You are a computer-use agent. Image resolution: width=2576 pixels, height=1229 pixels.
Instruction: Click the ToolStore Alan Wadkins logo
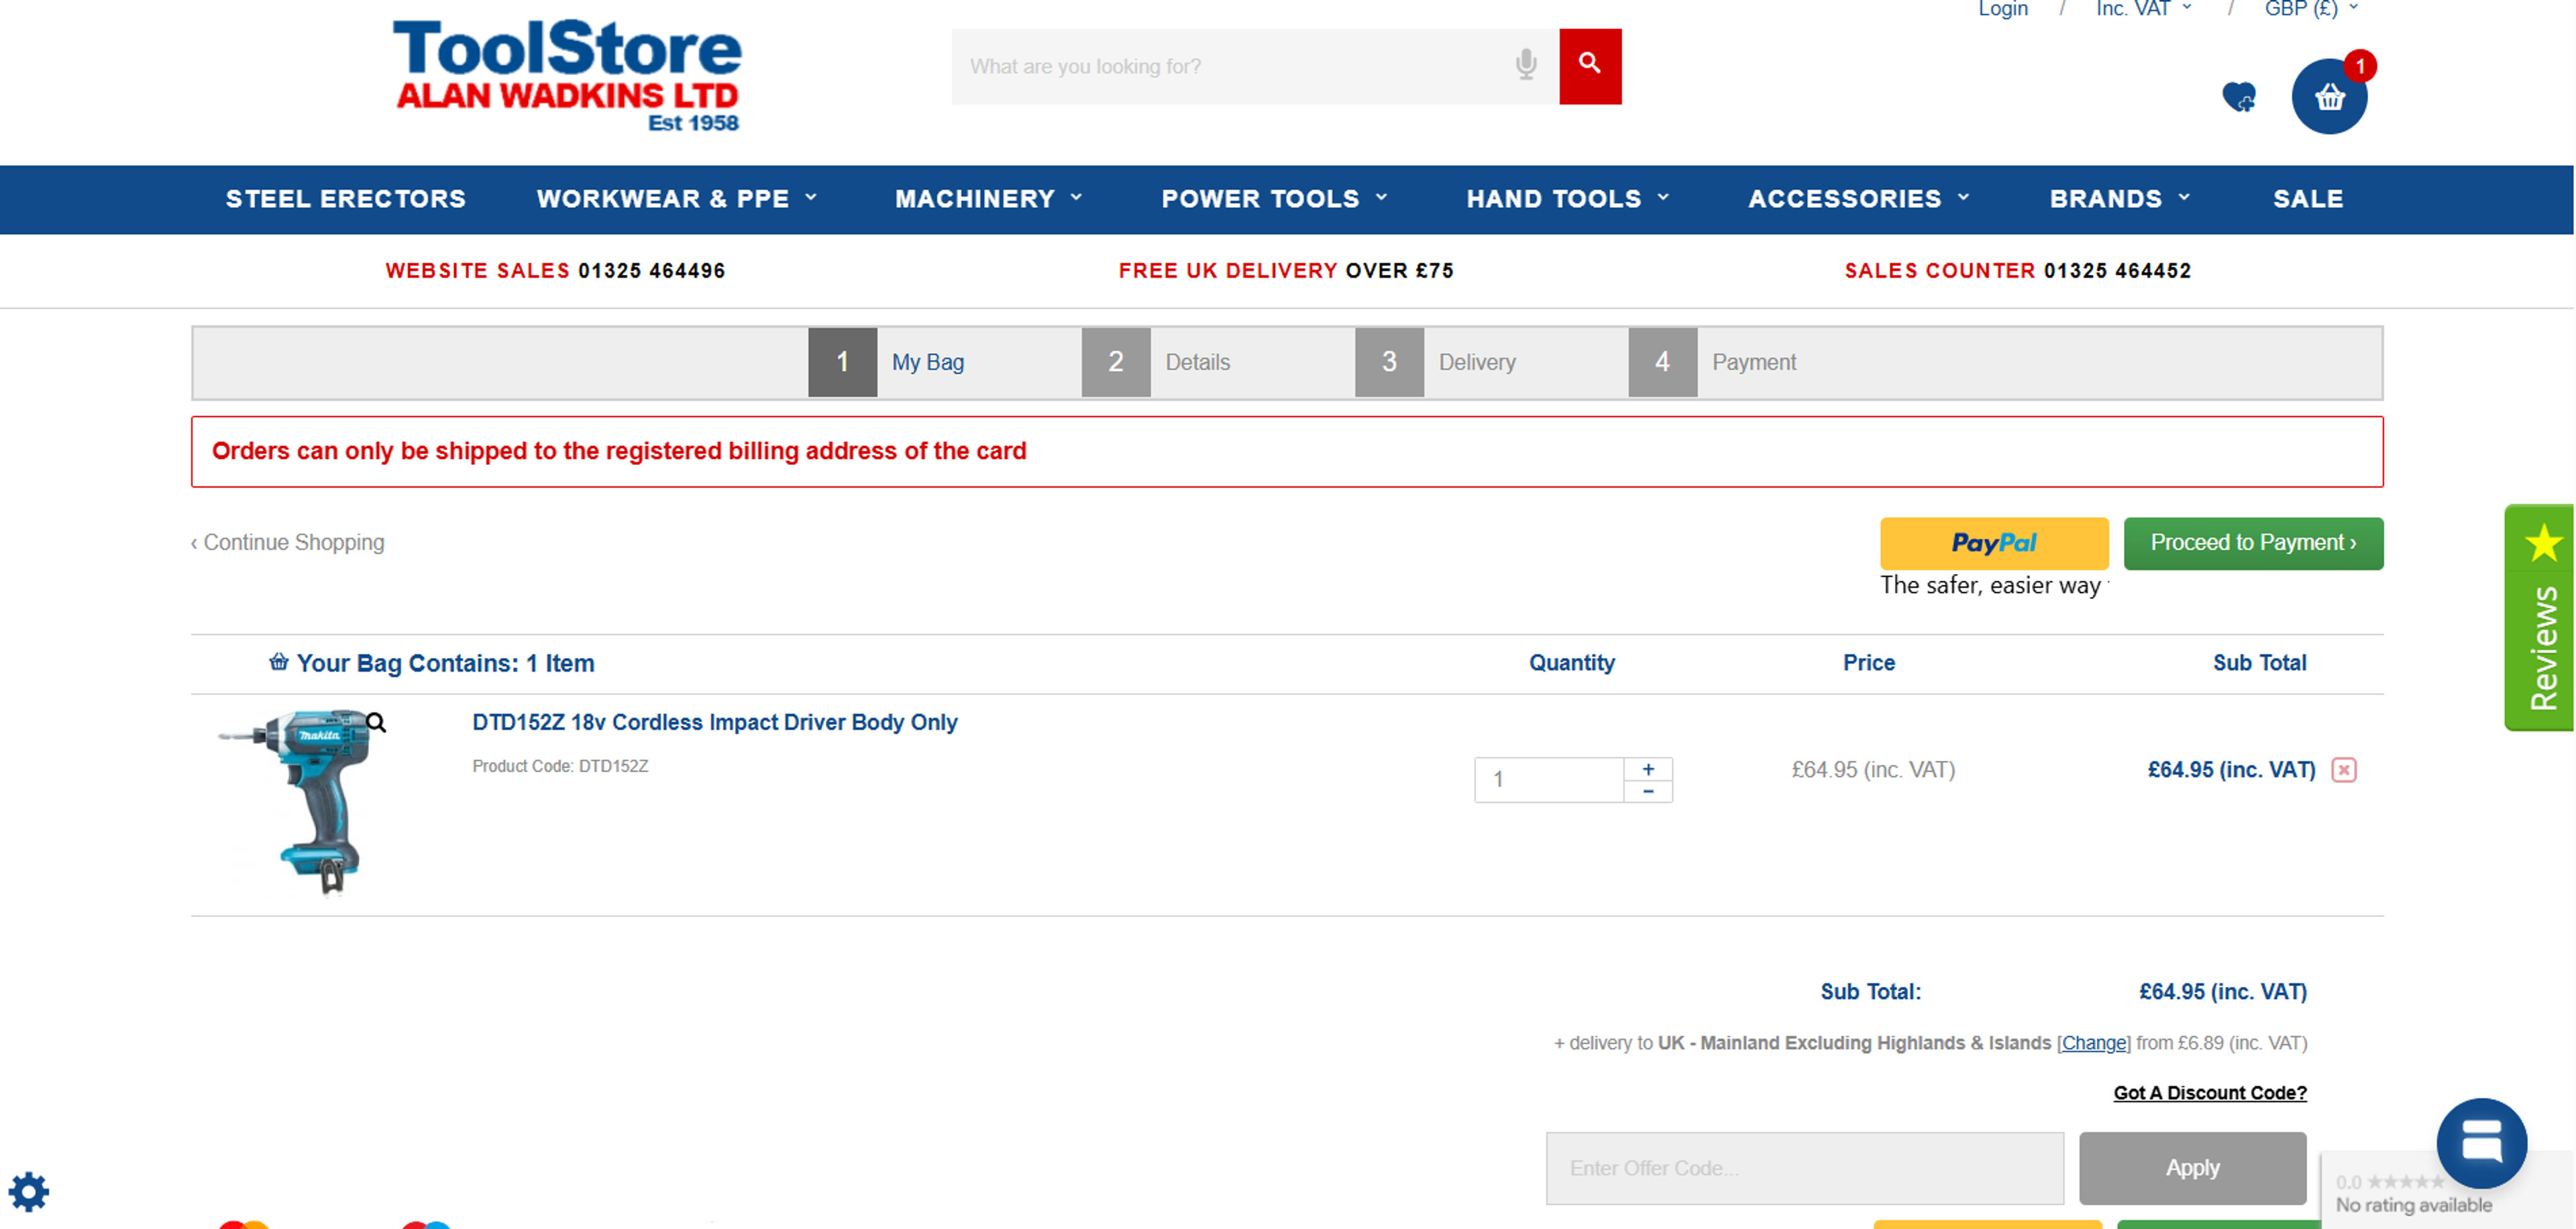click(x=567, y=76)
